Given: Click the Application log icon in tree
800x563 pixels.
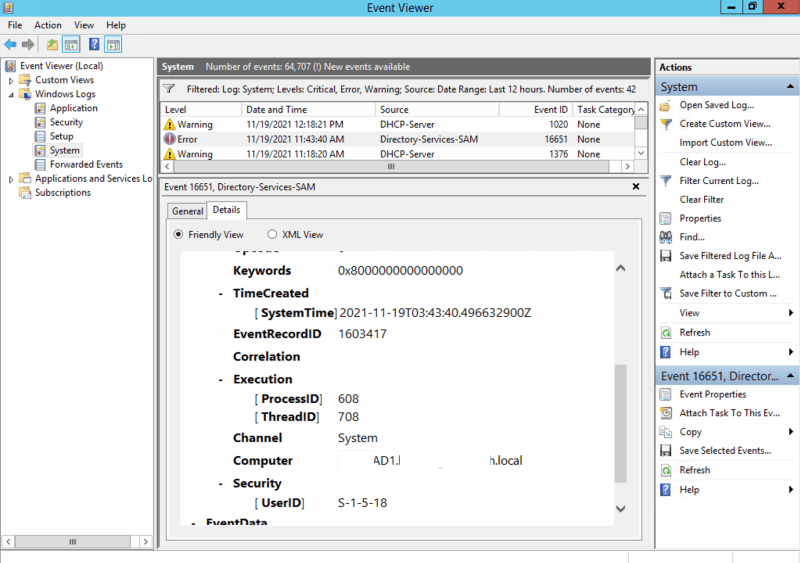Looking at the screenshot, I should 40,108.
